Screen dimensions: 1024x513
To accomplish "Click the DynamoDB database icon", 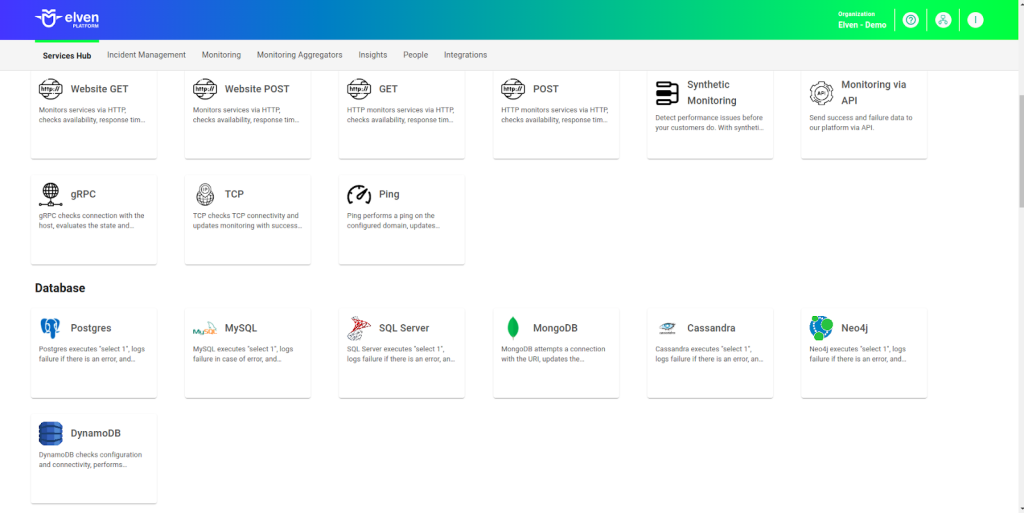I will pos(51,433).
